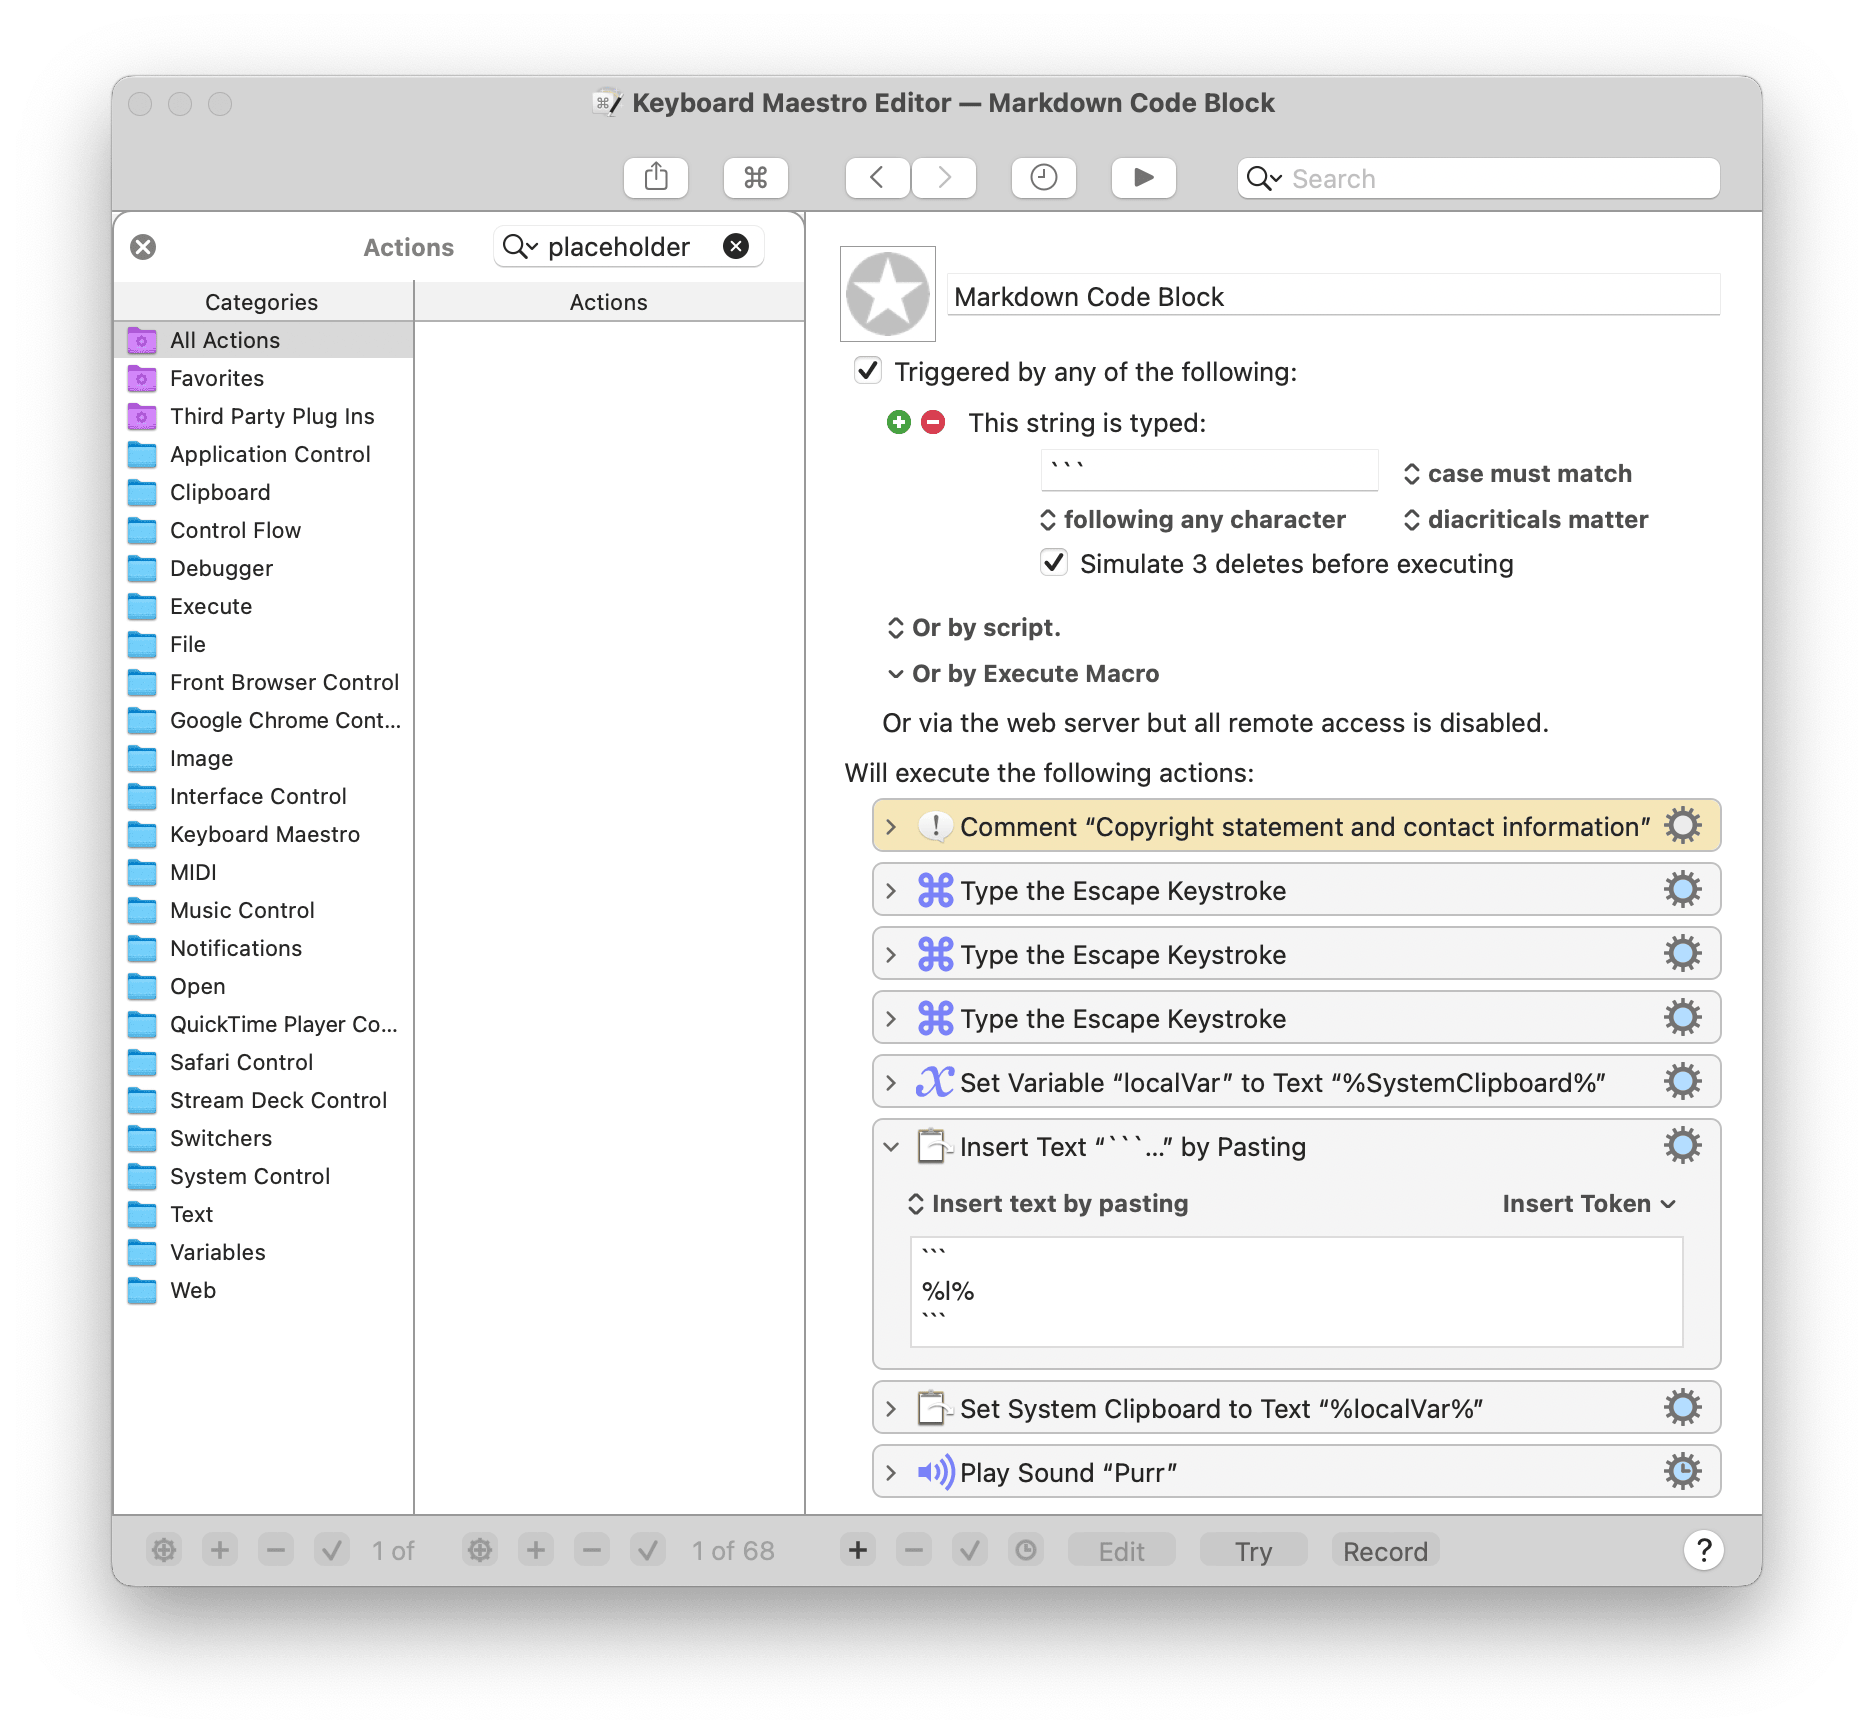Click the Try button

tap(1253, 1551)
